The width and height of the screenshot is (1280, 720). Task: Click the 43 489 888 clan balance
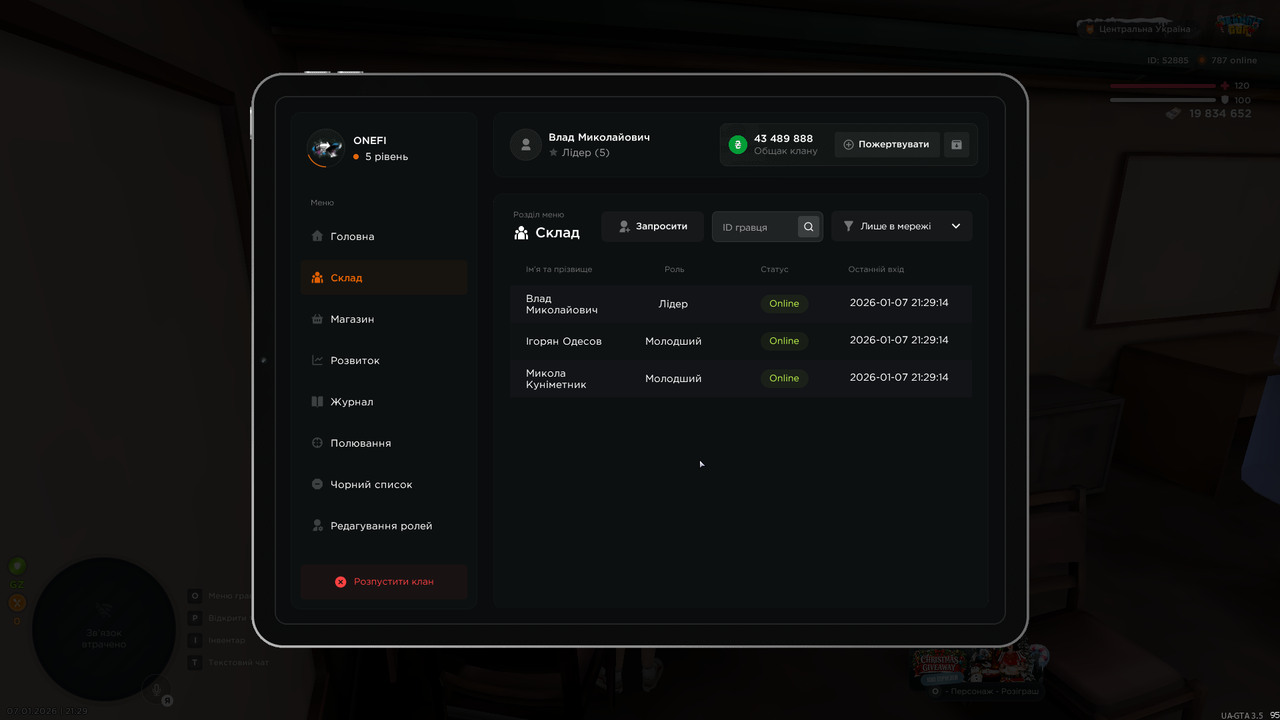pos(783,139)
